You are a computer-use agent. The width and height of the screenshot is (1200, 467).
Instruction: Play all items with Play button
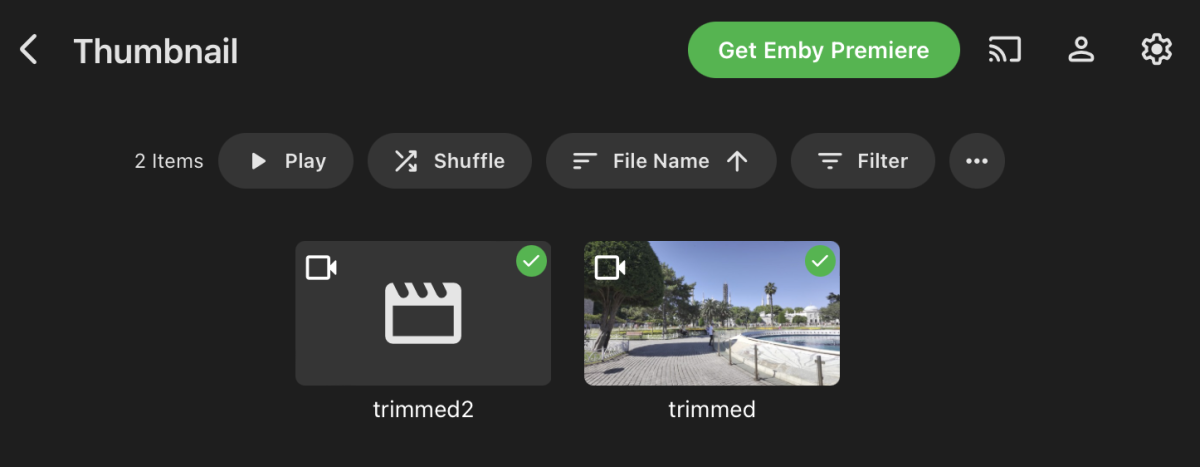pyautogui.click(x=286, y=161)
